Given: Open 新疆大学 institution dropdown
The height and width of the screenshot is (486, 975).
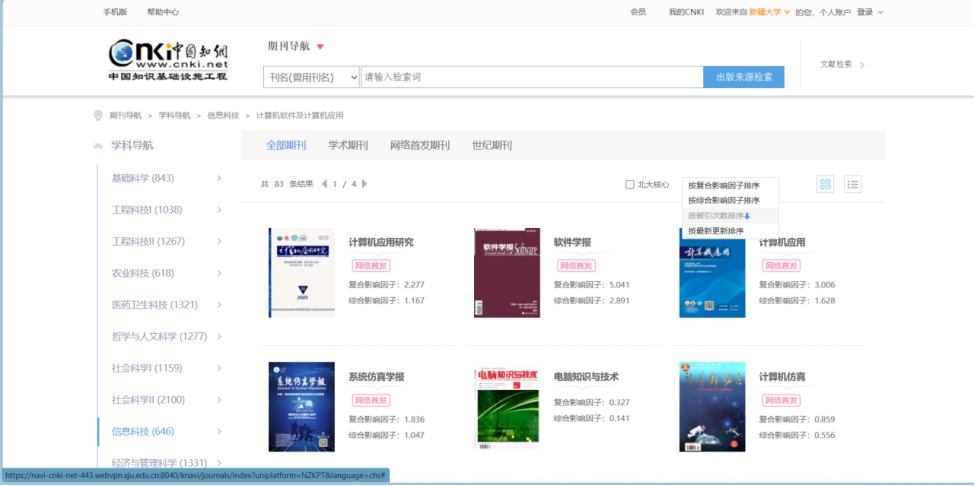Looking at the screenshot, I should (787, 12).
